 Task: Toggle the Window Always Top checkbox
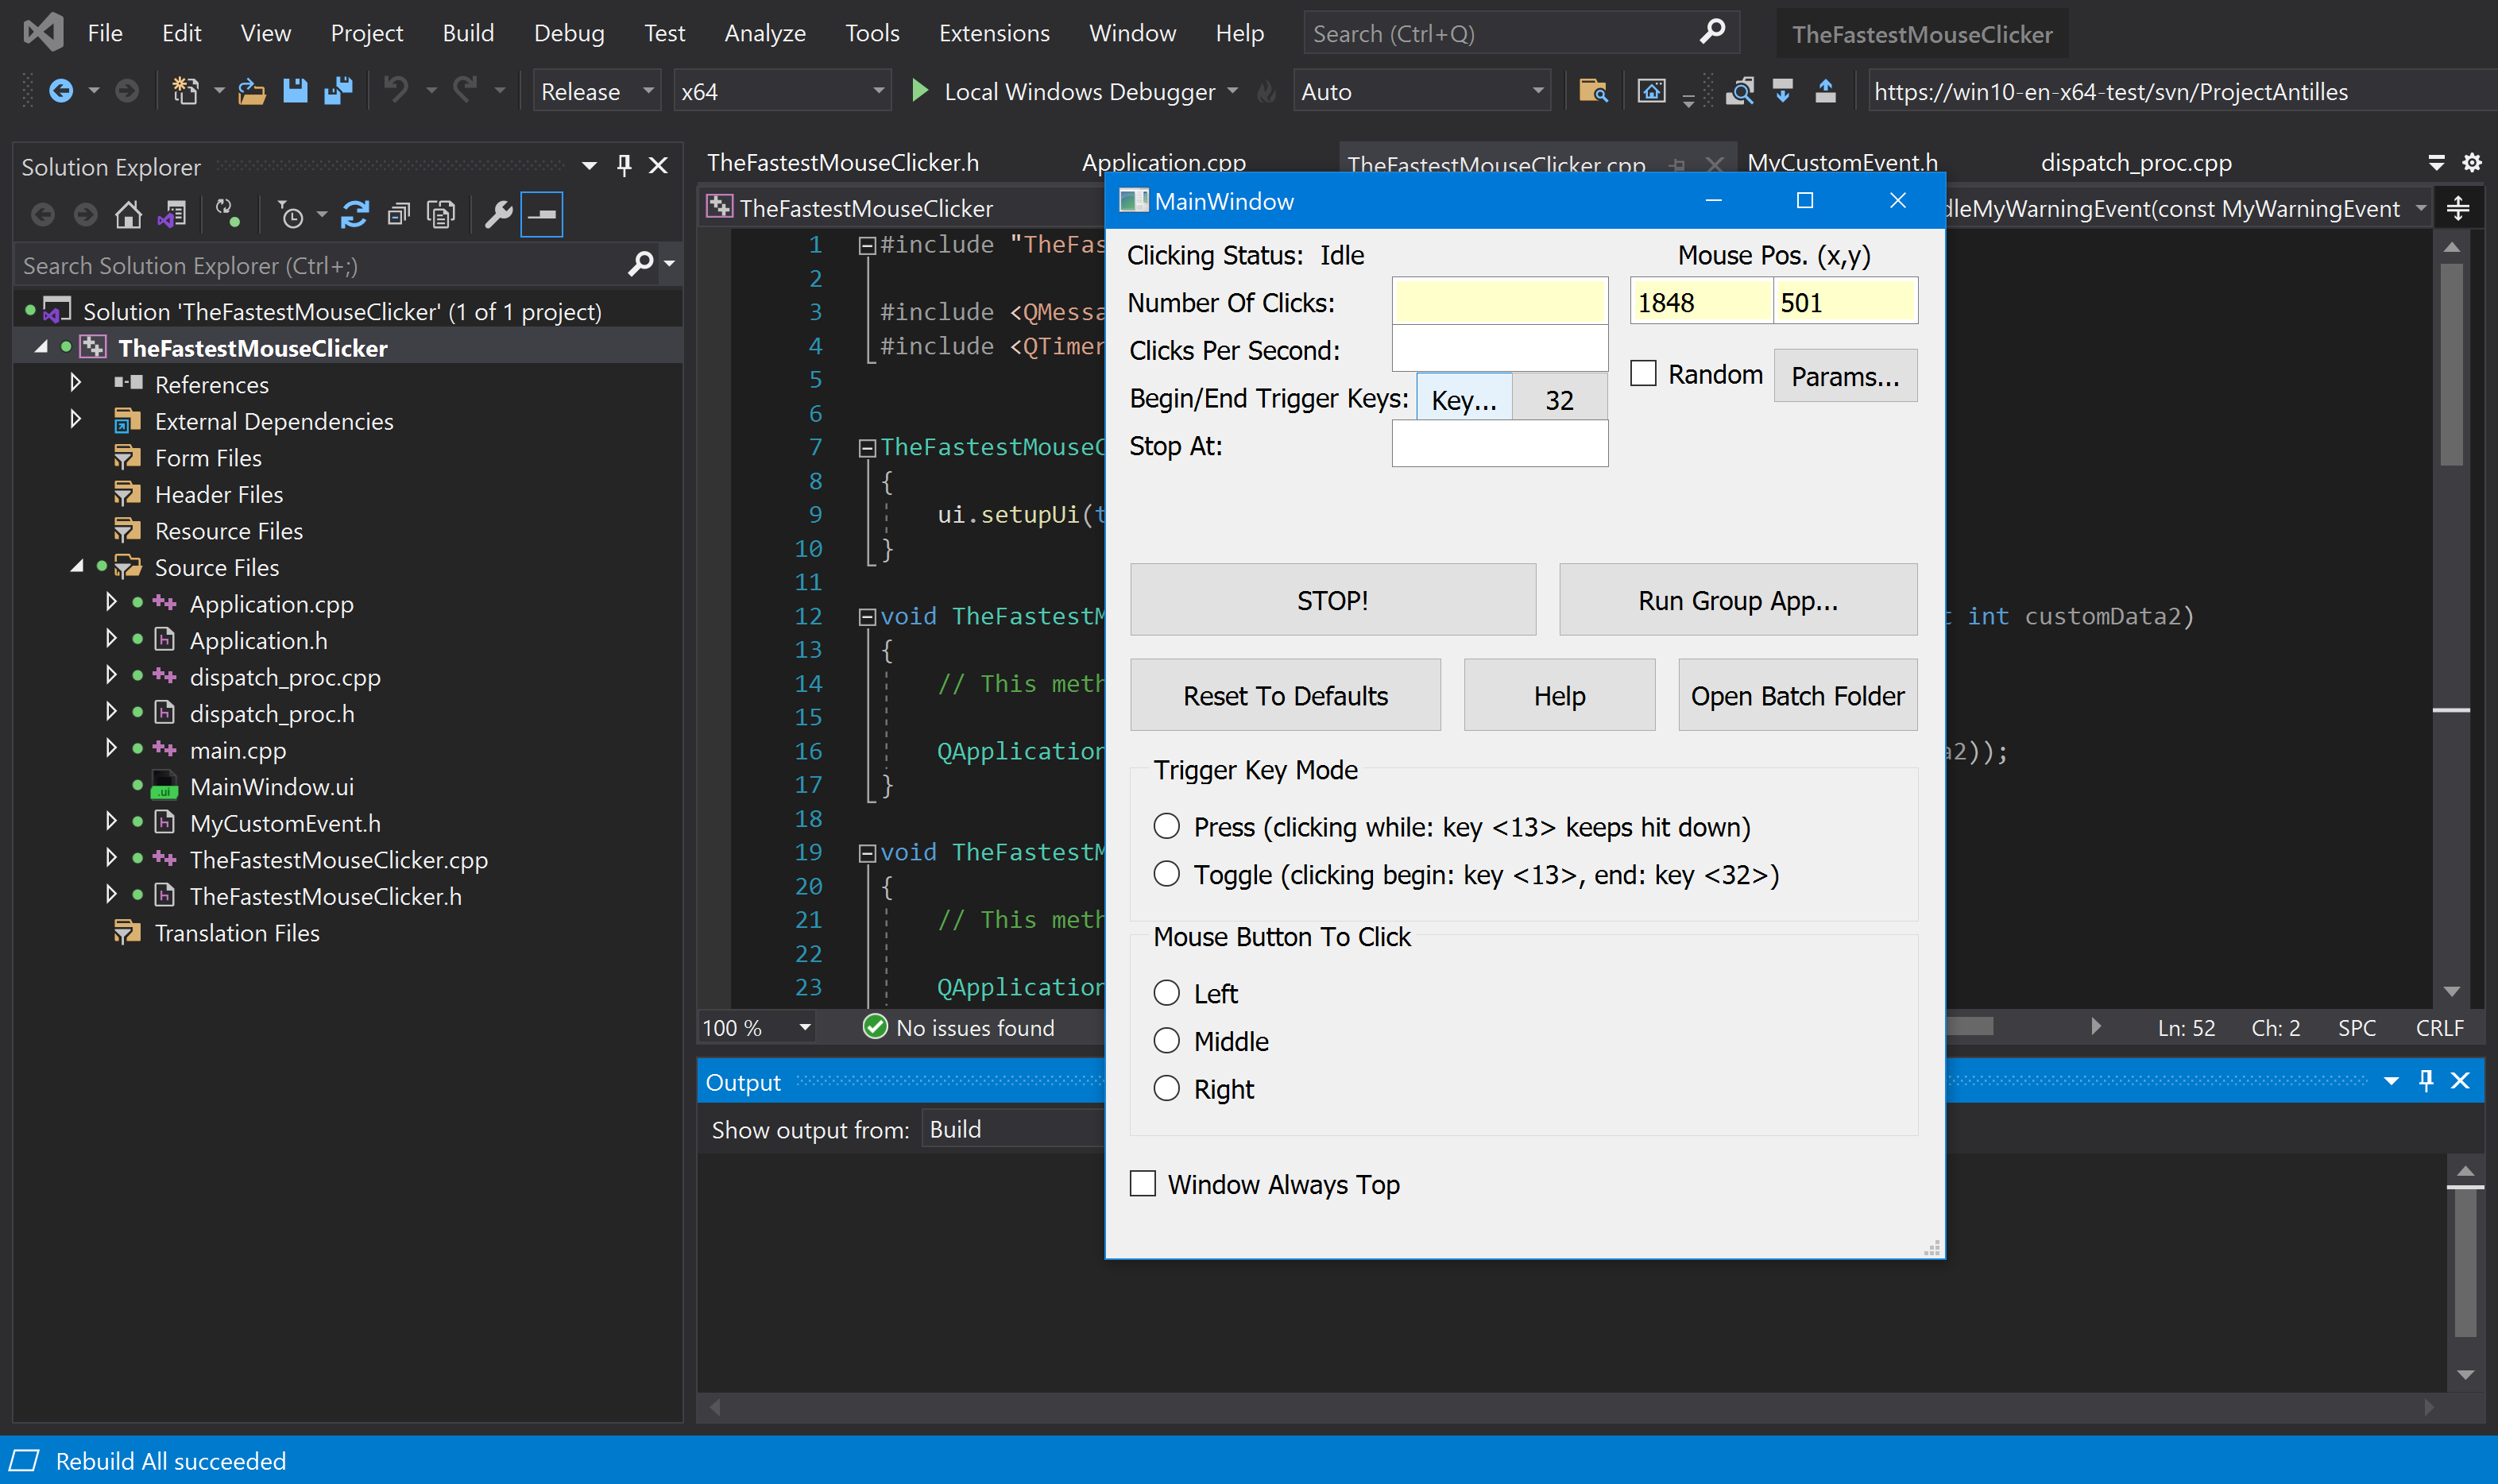[x=1143, y=1184]
